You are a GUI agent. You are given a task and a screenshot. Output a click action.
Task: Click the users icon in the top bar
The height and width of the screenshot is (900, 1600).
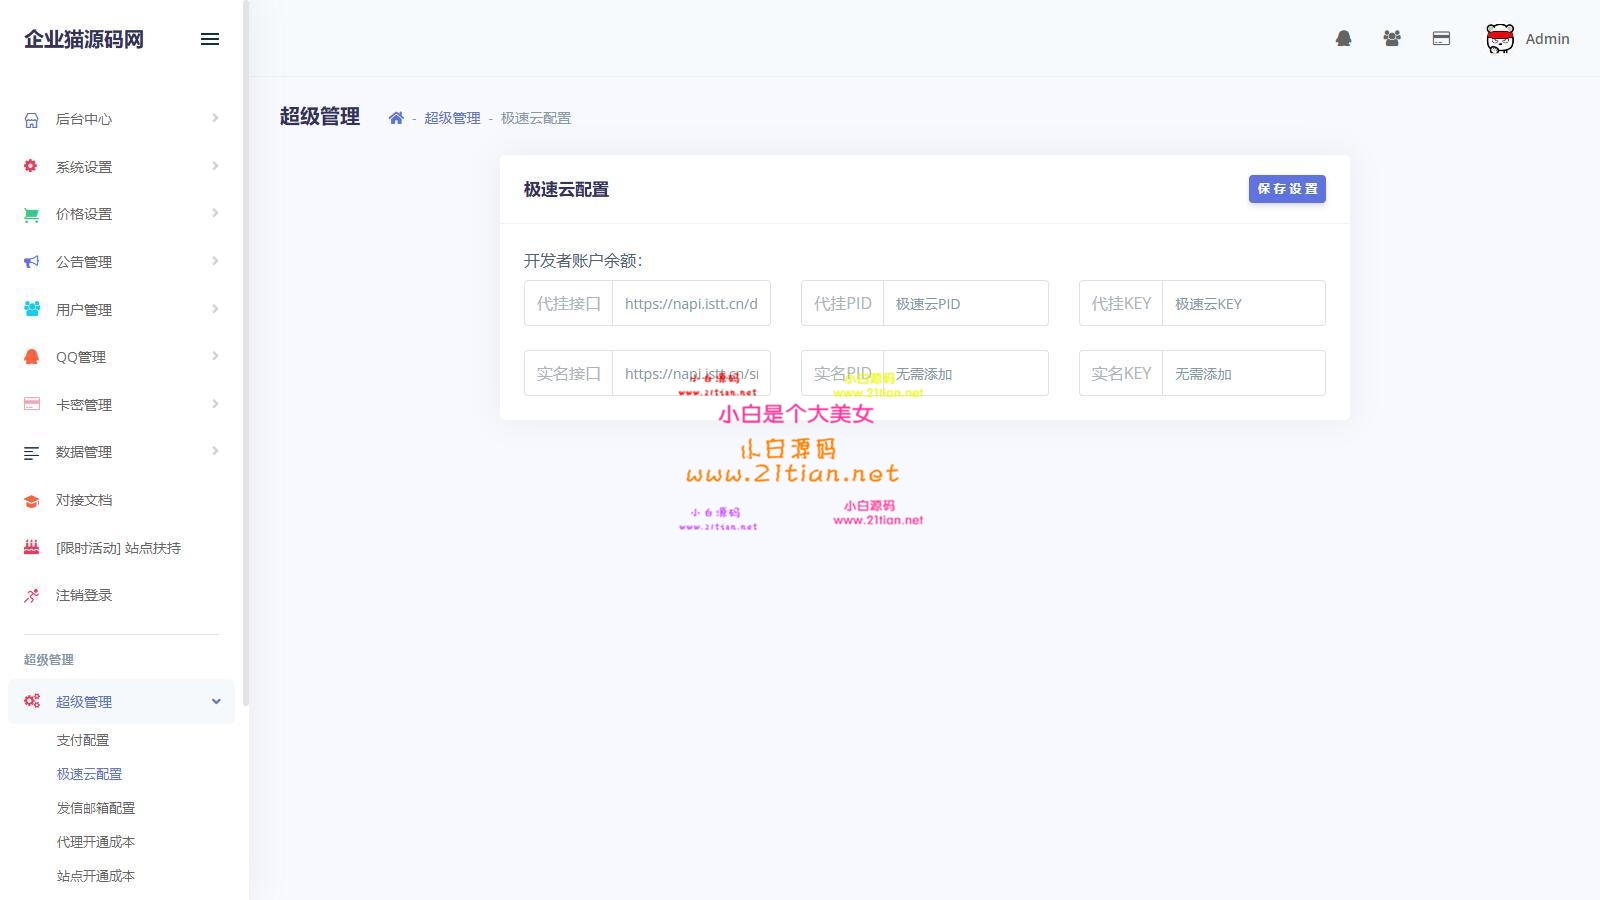point(1392,38)
